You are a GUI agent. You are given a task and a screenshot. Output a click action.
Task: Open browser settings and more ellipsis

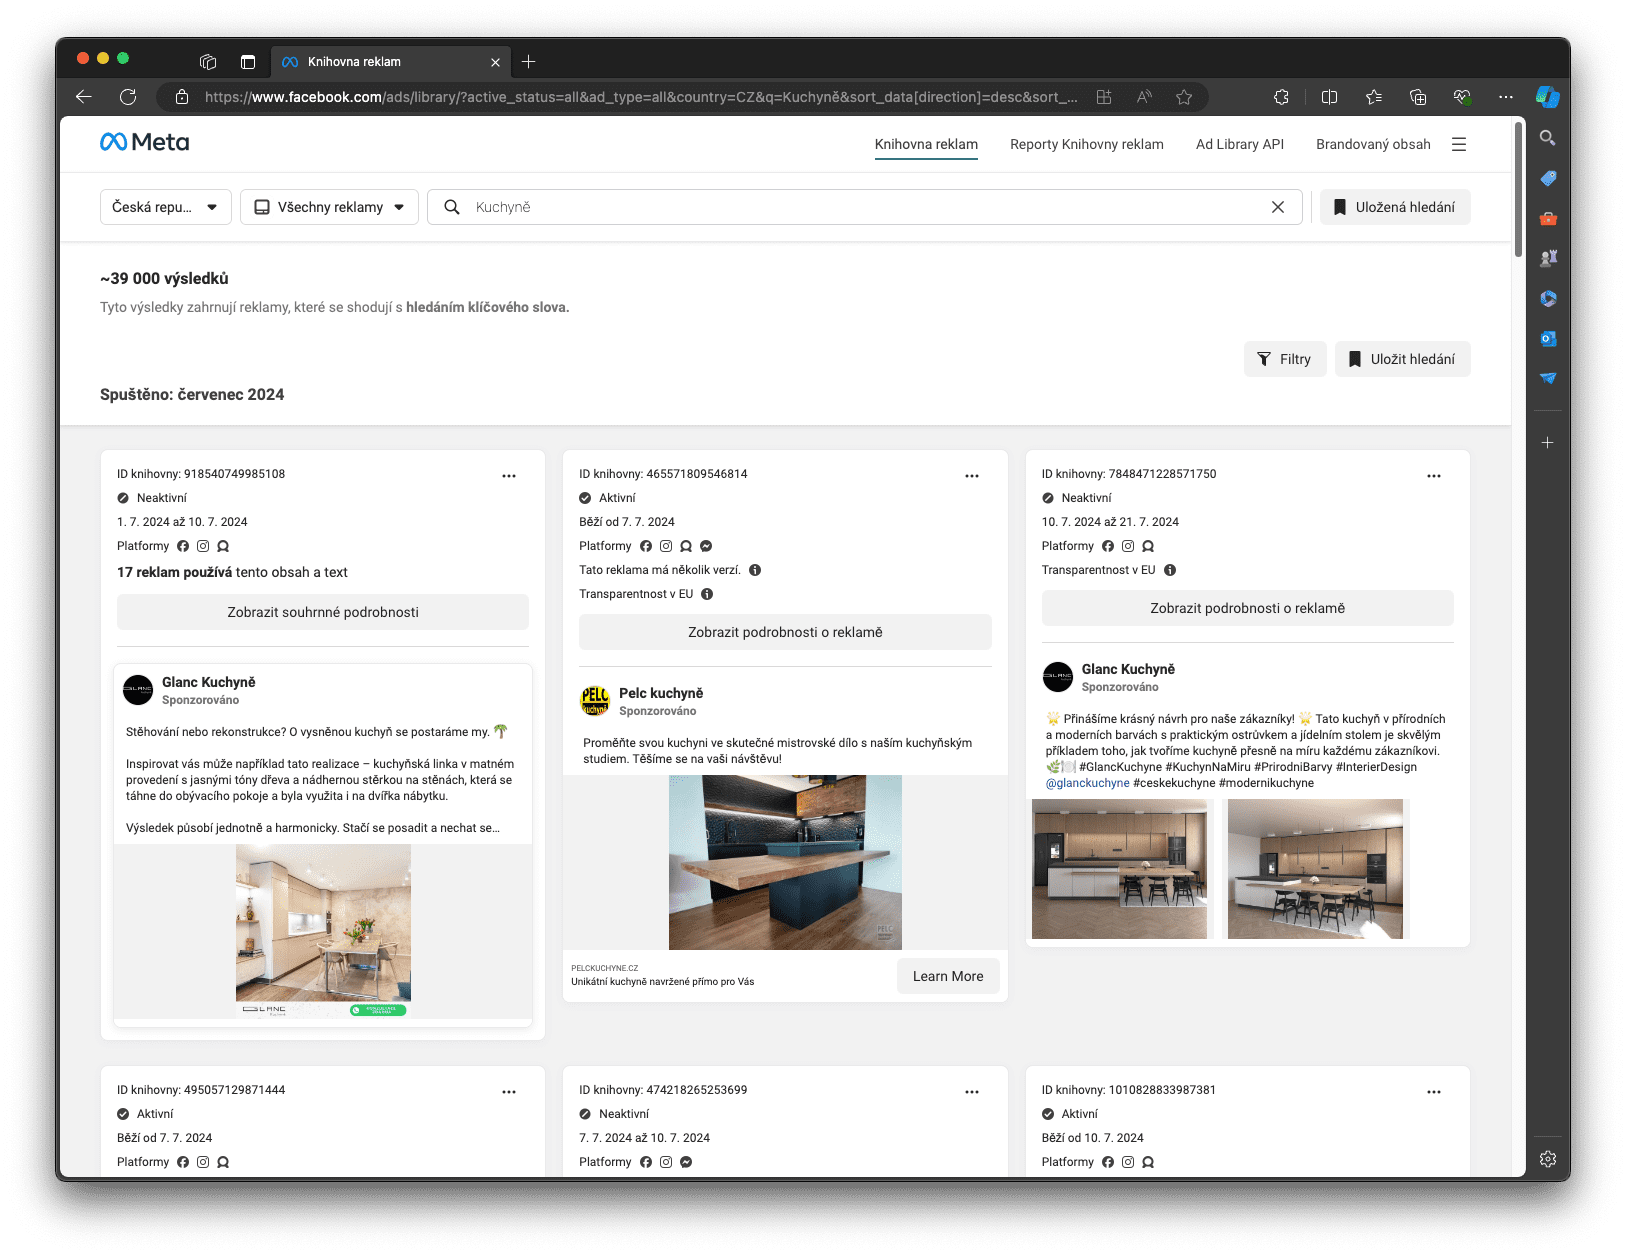(x=1506, y=97)
